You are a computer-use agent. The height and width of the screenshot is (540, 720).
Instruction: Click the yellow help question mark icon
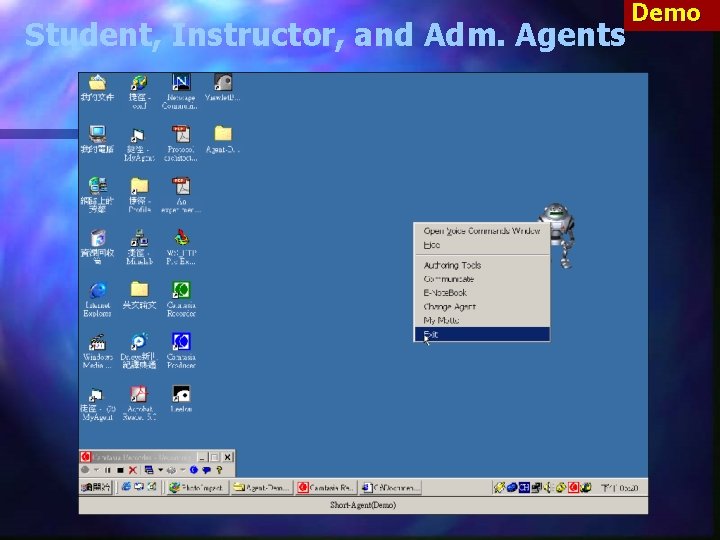219,470
